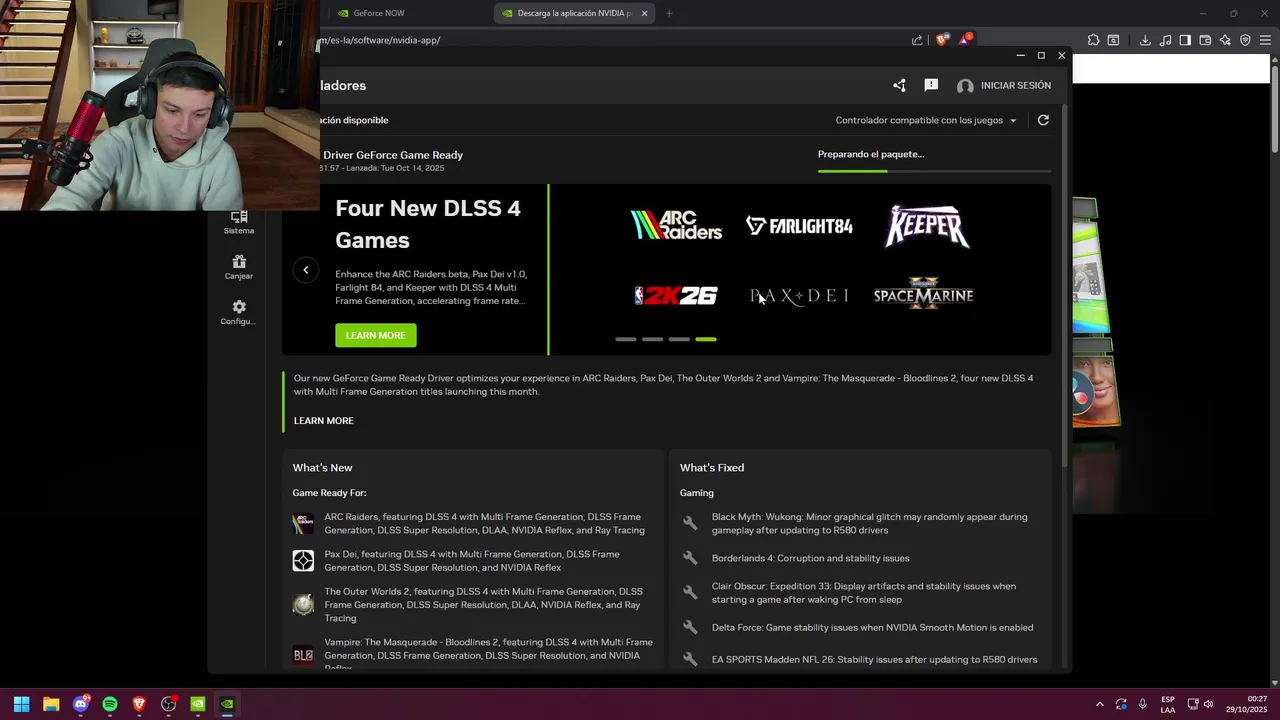Screen dimensions: 1280x720
Task: Click the wrench icon beside EA SPORTS Madden
Action: click(690, 660)
